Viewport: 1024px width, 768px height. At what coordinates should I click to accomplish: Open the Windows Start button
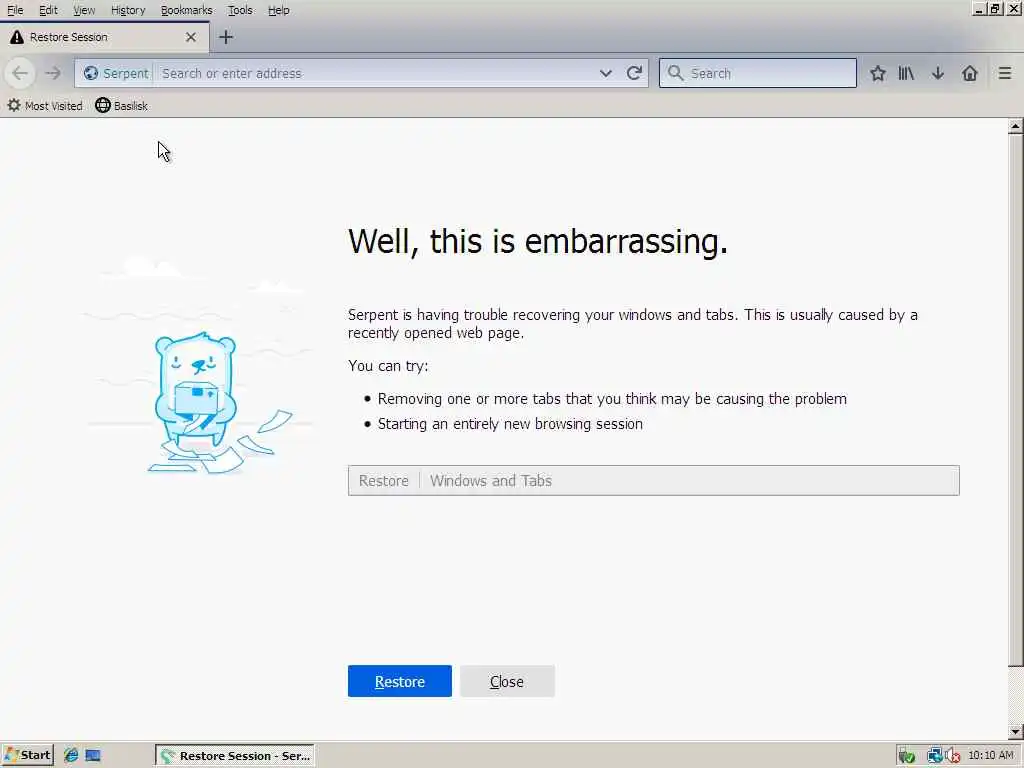pyautogui.click(x=27, y=756)
